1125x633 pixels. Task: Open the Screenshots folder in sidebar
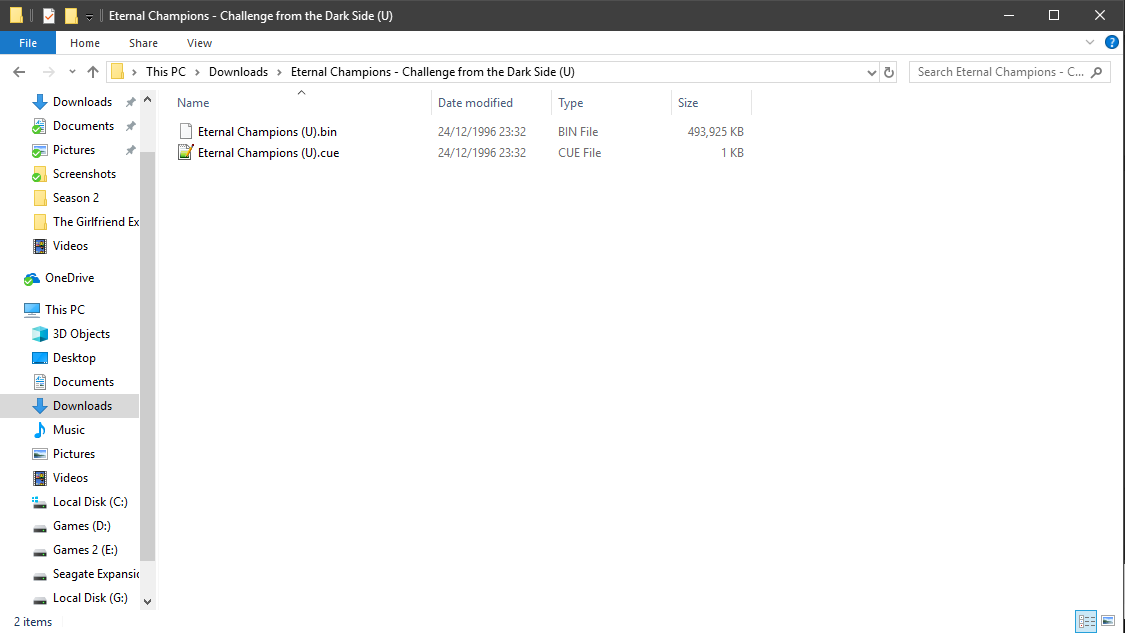tap(84, 174)
